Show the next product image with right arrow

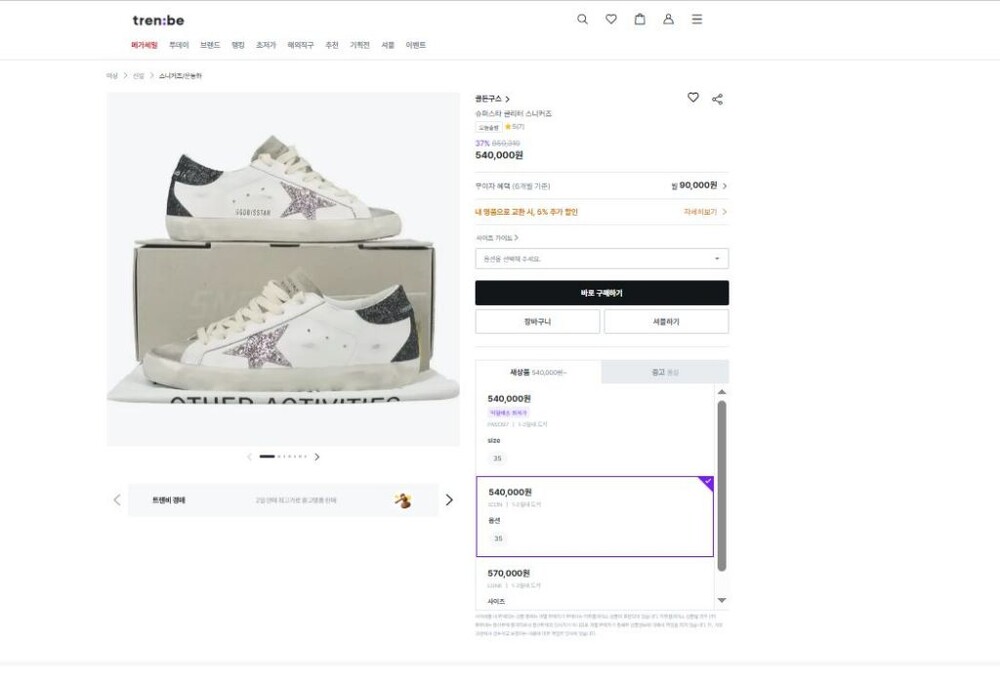coord(317,457)
